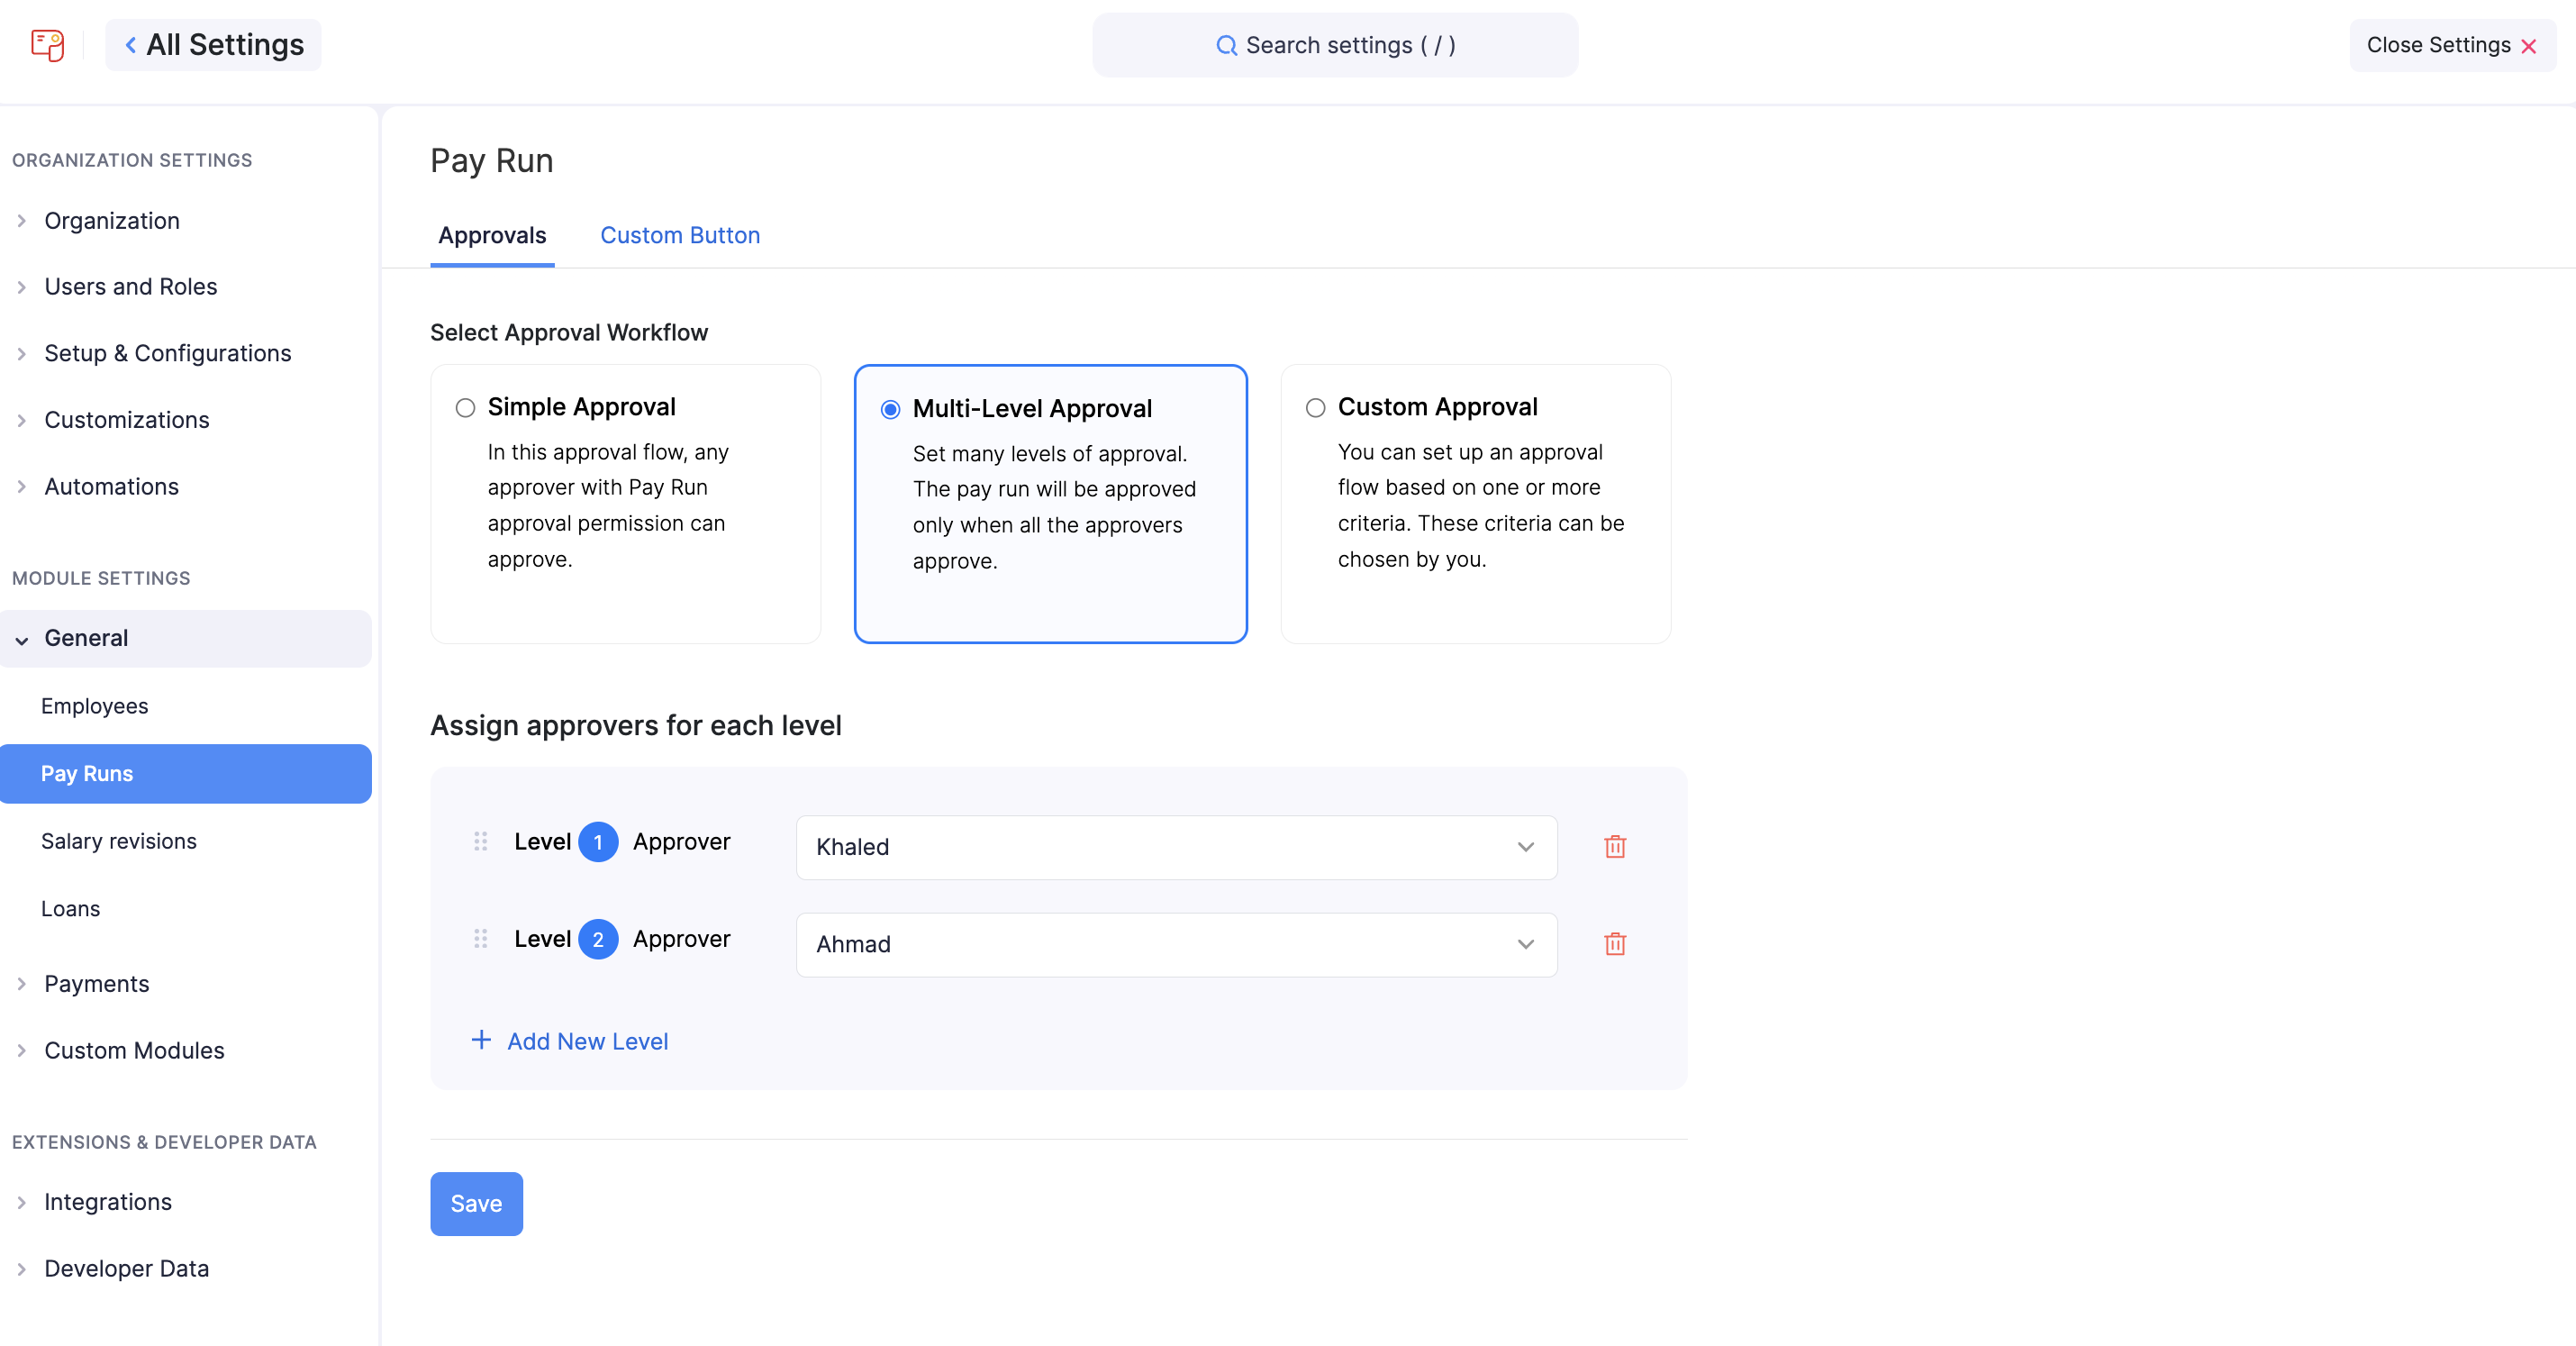This screenshot has height=1346, width=2576.
Task: Click the Level 1 drag handle
Action: click(480, 842)
